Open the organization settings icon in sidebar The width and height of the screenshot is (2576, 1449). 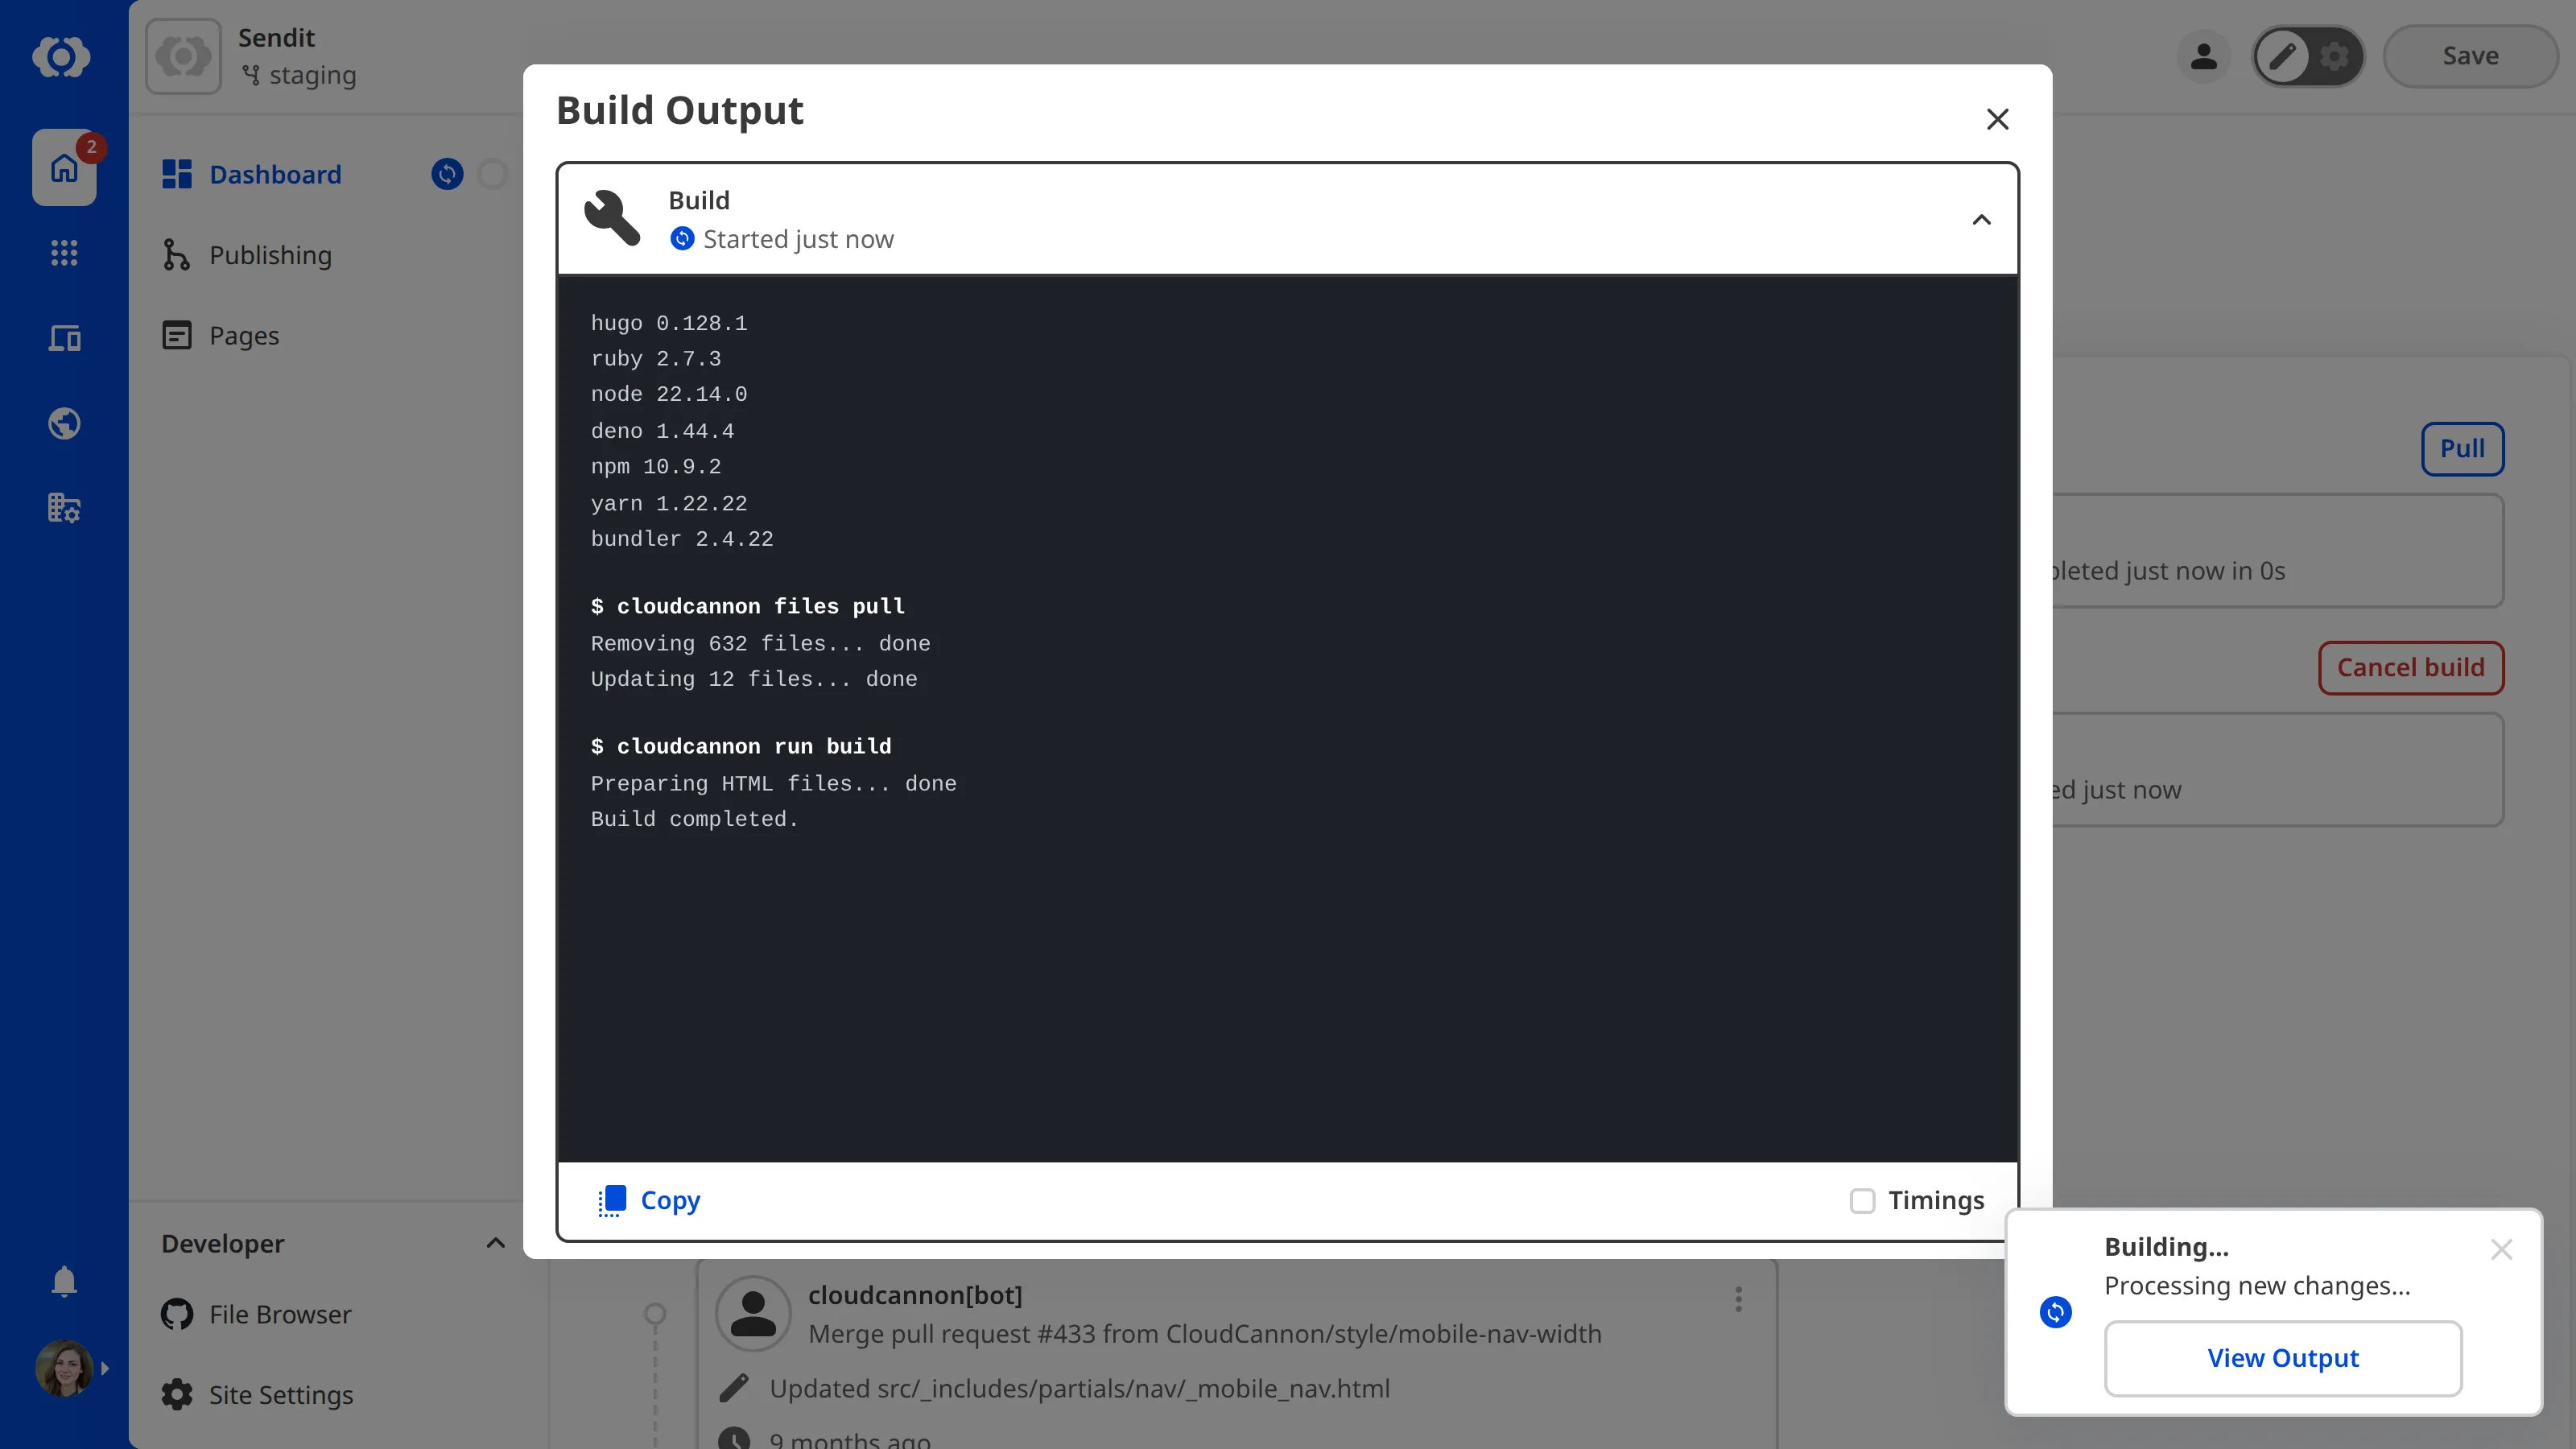click(x=64, y=507)
